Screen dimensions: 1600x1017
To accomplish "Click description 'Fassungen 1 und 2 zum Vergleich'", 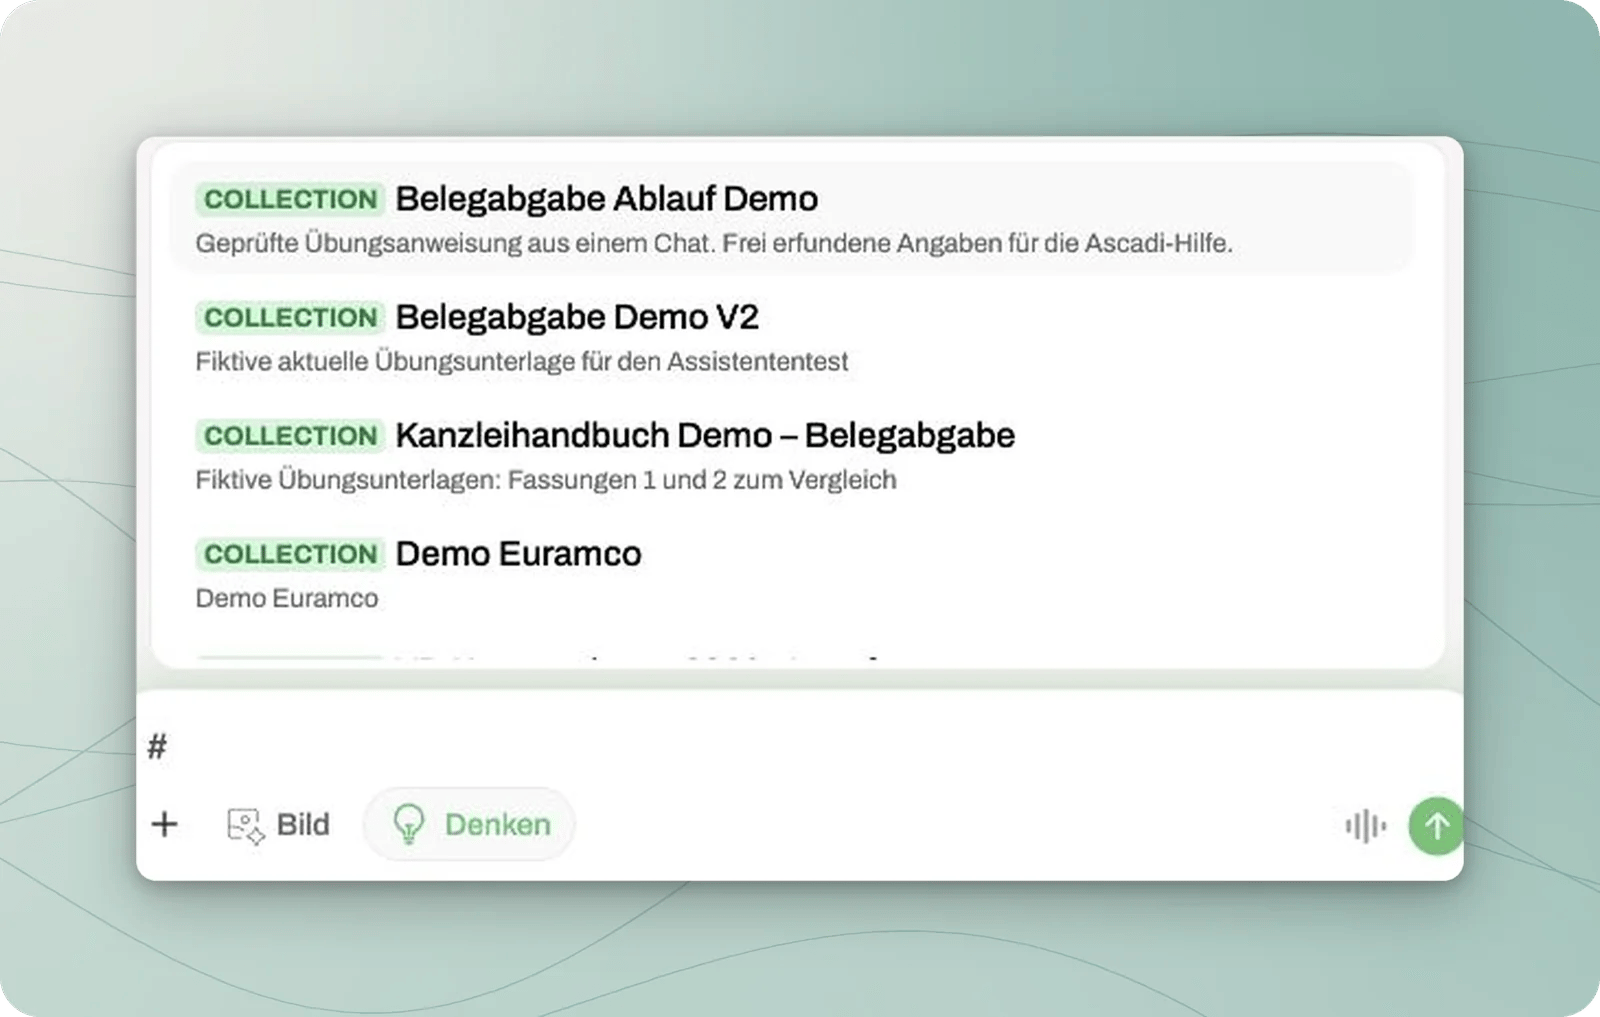I will (x=702, y=480).
